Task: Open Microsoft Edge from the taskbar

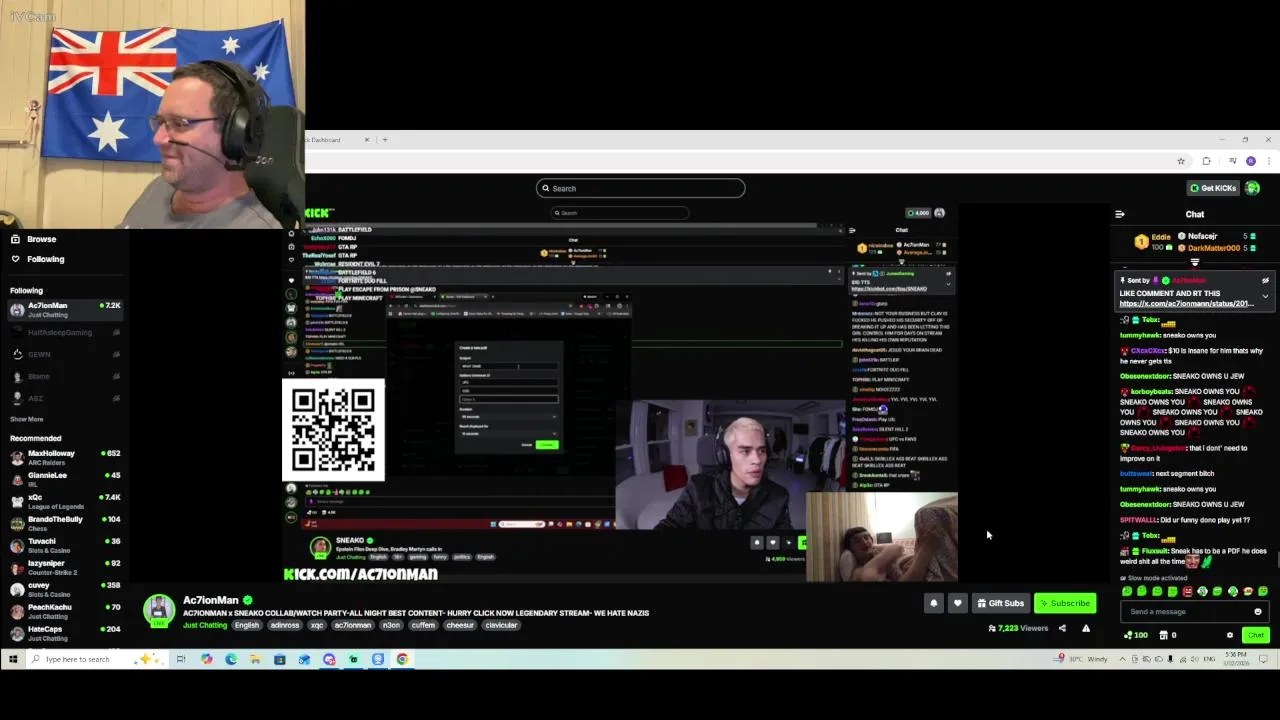Action: (x=231, y=659)
